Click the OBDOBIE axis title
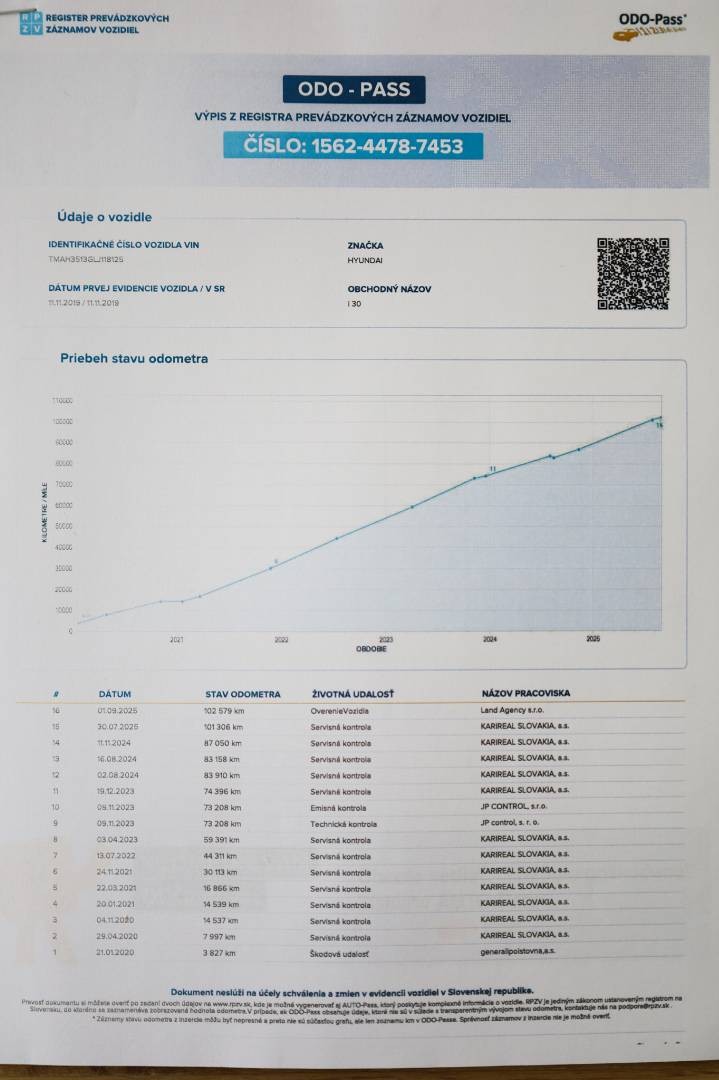The height and width of the screenshot is (1080, 719). (371, 649)
